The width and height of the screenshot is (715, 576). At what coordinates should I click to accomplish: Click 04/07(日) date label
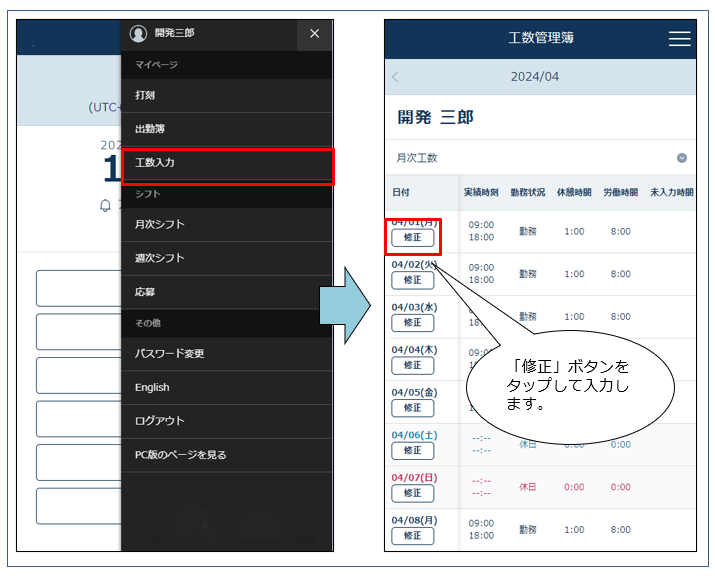point(414,477)
